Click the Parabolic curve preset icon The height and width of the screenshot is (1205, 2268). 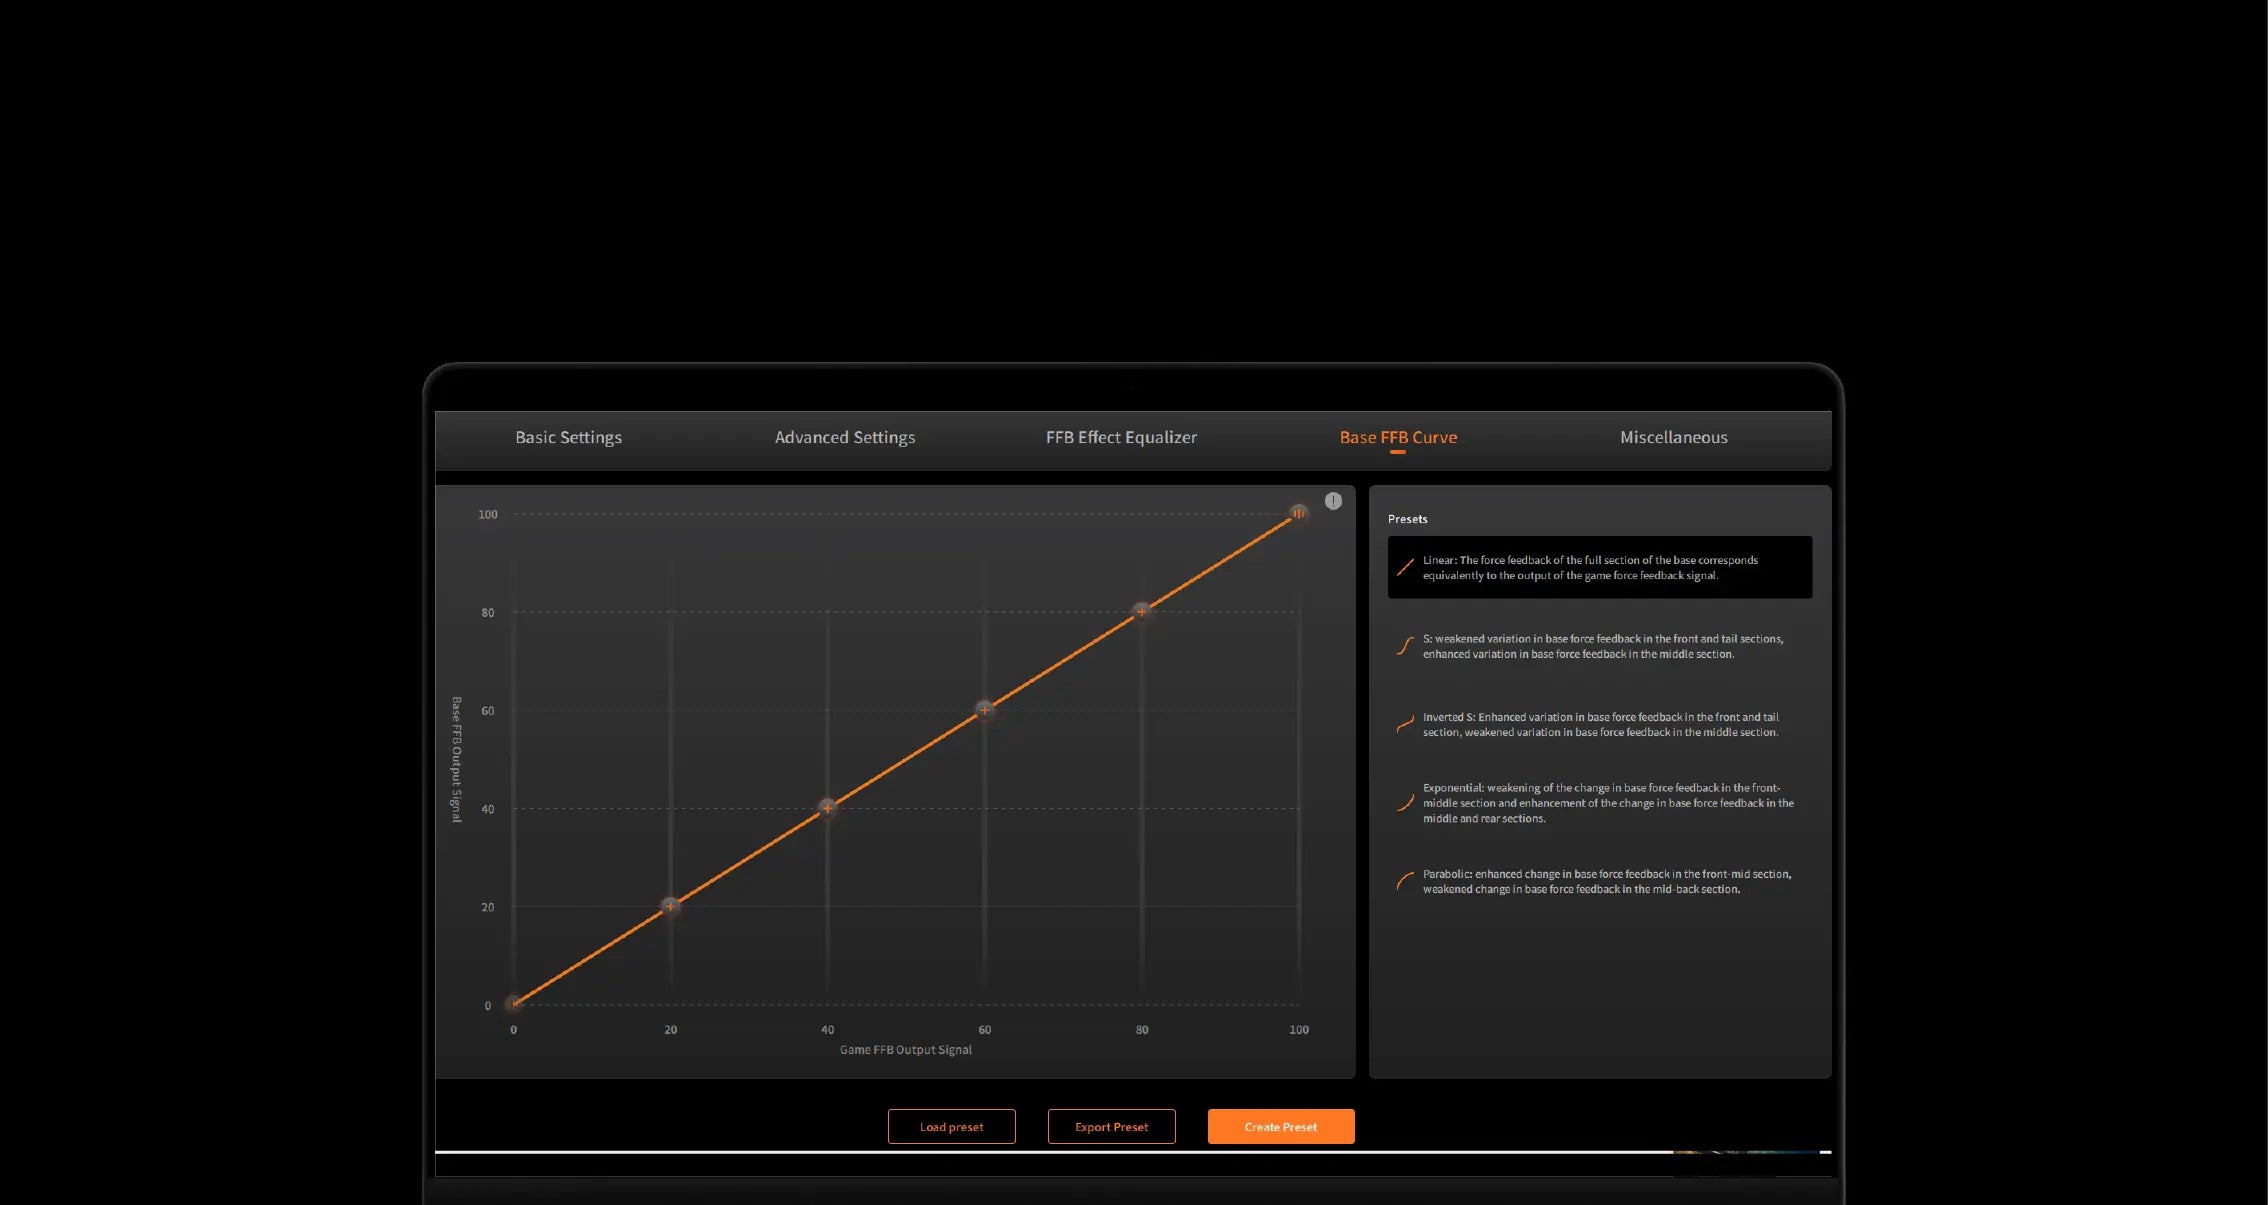[x=1405, y=881]
